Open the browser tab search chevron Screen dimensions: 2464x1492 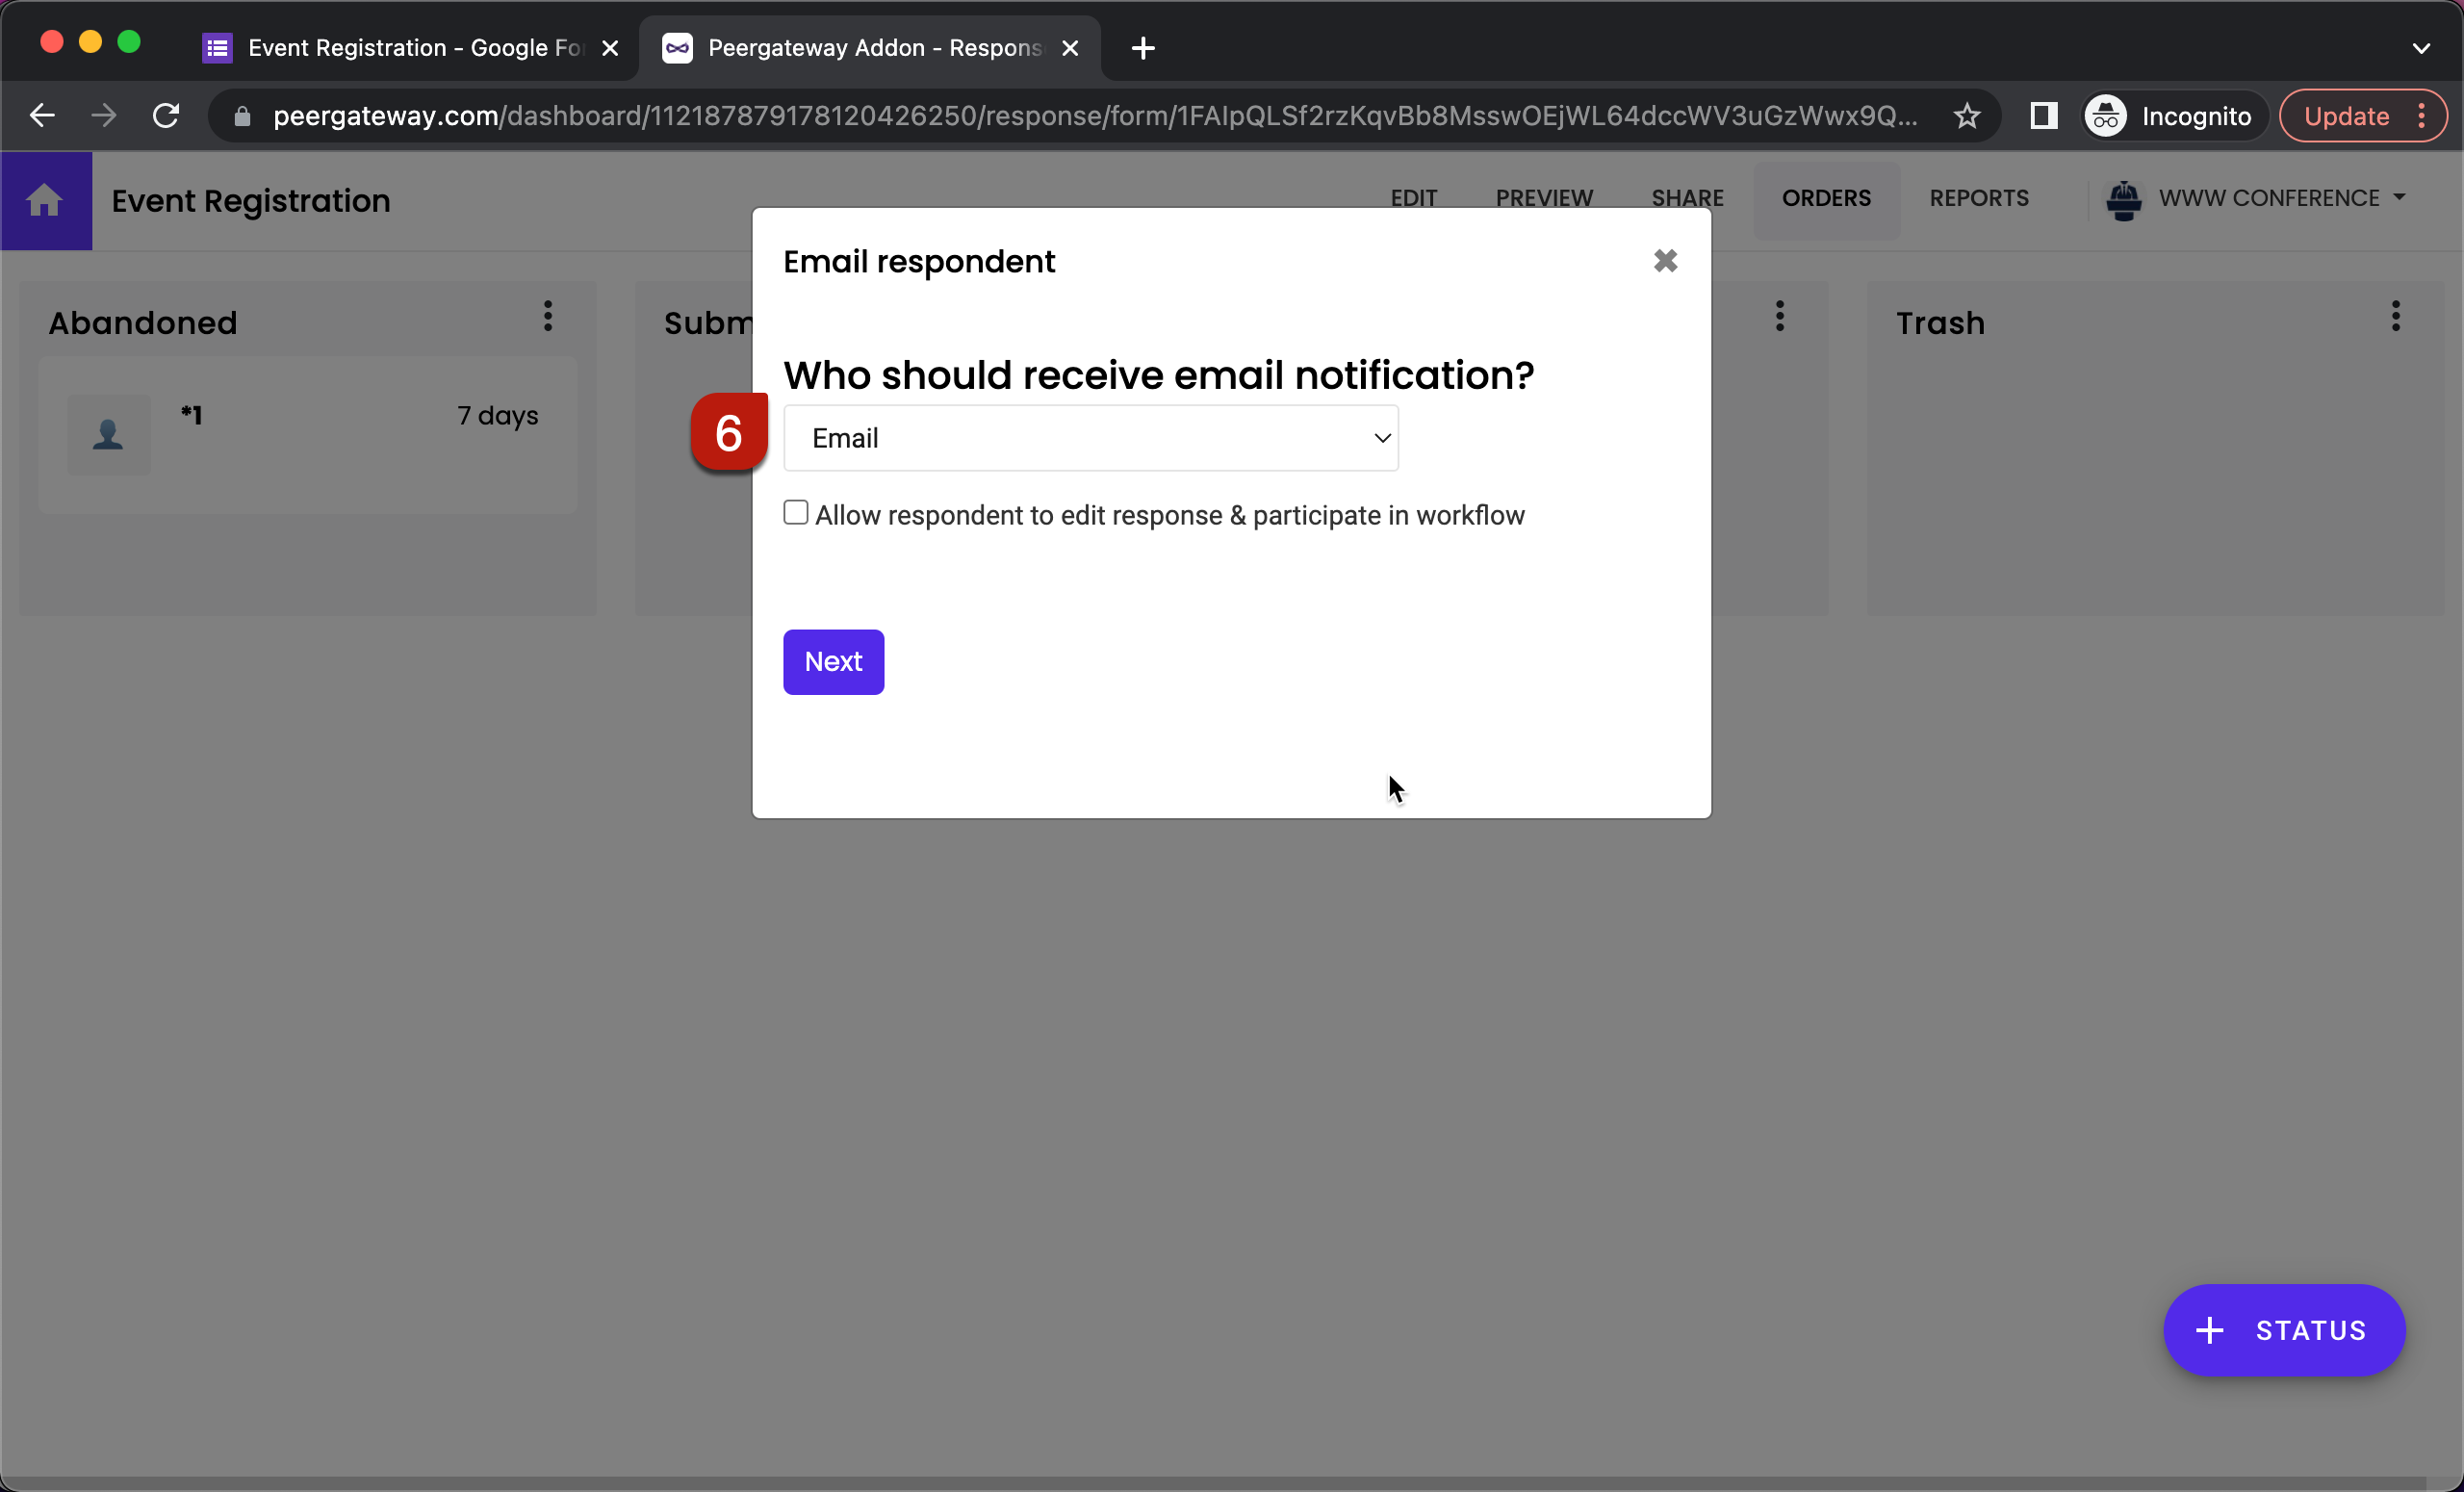(x=2422, y=47)
